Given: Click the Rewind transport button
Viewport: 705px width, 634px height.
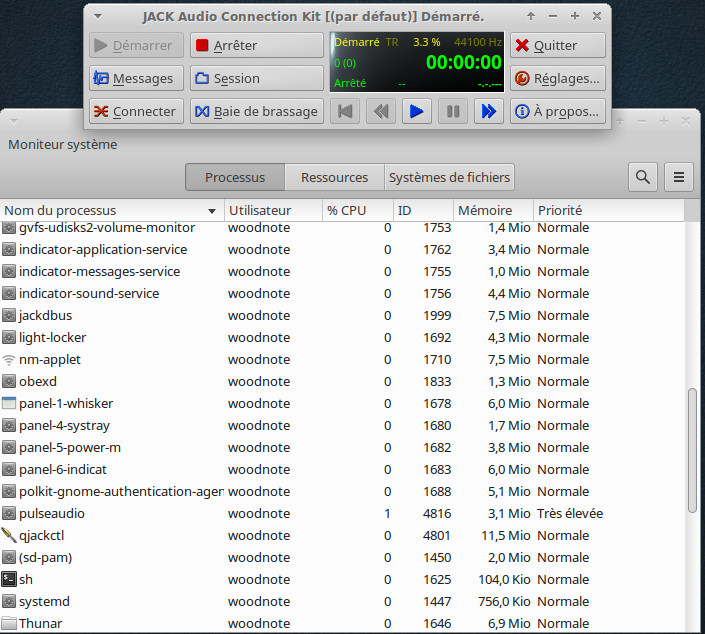Looking at the screenshot, I should tap(380, 111).
